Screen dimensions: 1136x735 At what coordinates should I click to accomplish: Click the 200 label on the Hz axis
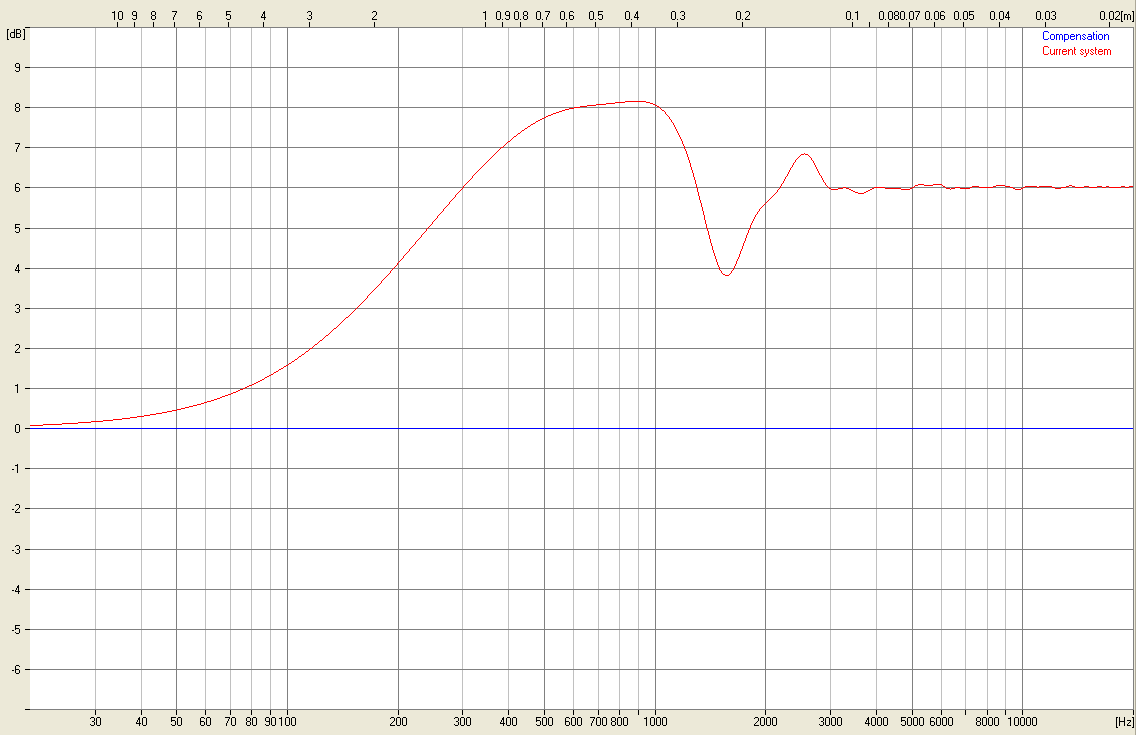point(398,722)
